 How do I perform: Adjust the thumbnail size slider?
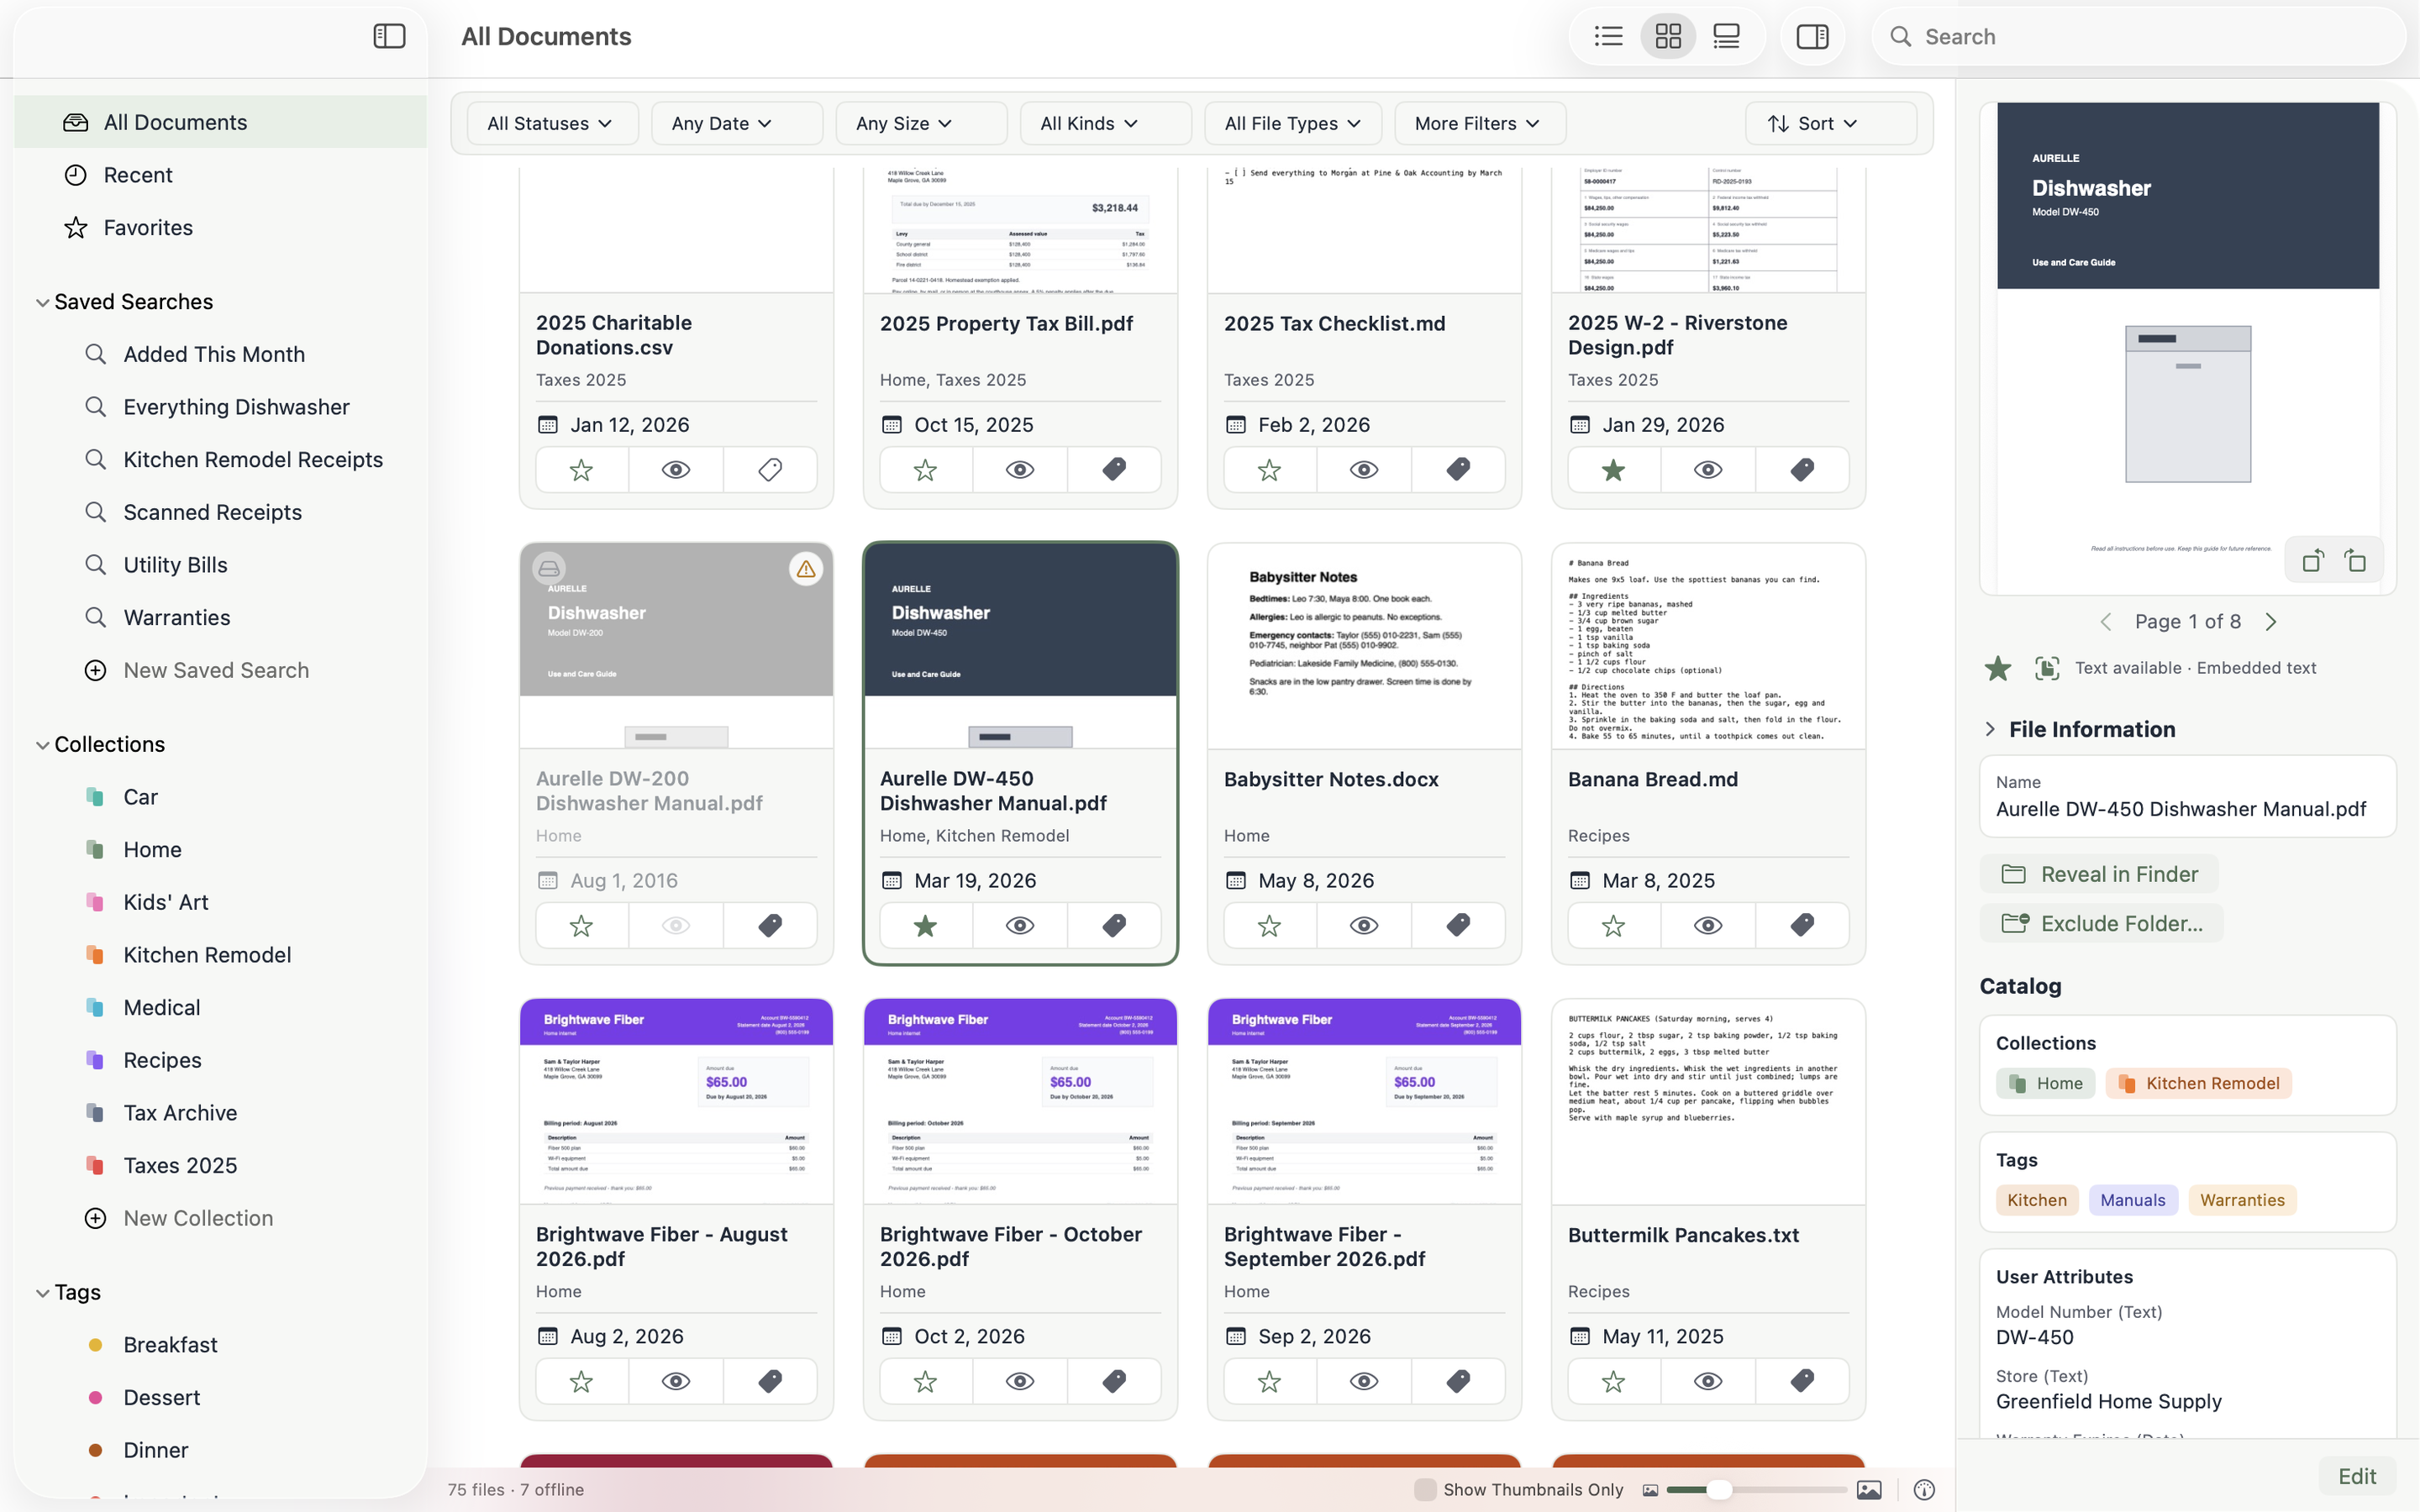[1756, 1490]
